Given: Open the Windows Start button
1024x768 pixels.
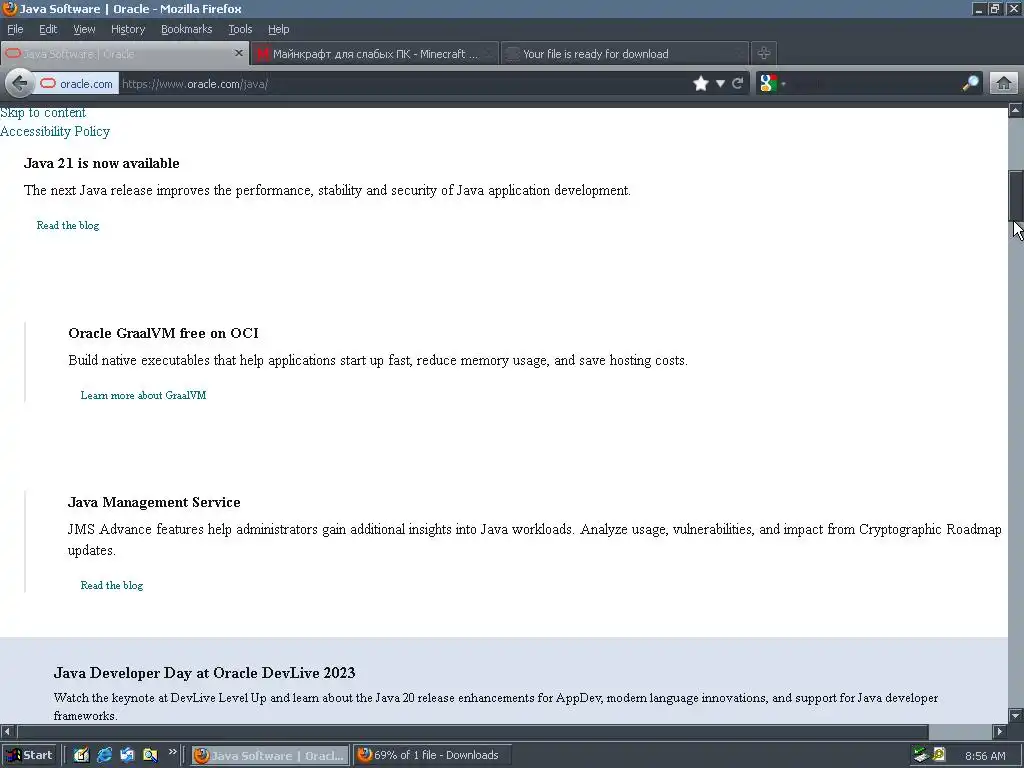Looking at the screenshot, I should click(30, 755).
